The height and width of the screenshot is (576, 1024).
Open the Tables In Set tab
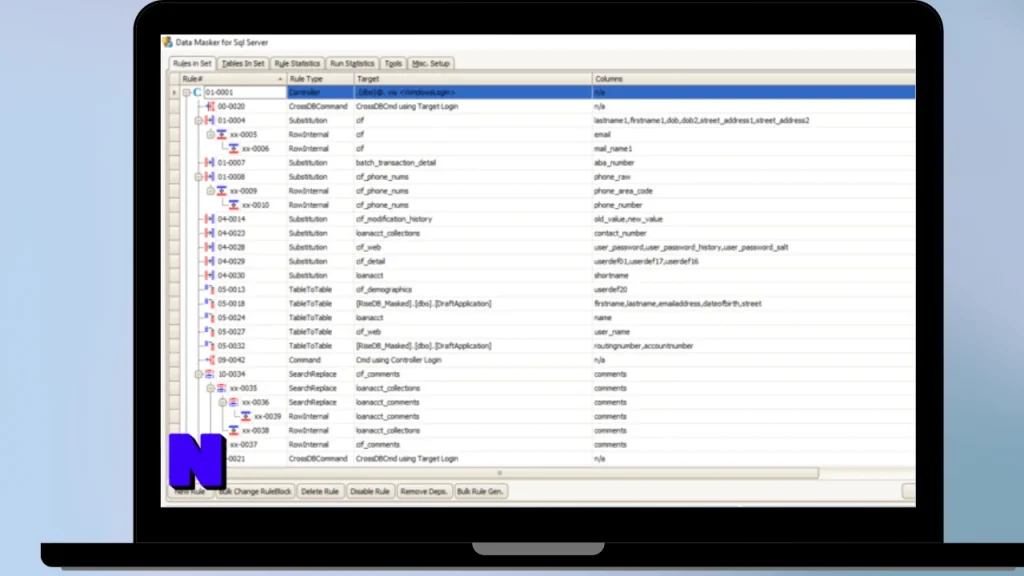243,63
